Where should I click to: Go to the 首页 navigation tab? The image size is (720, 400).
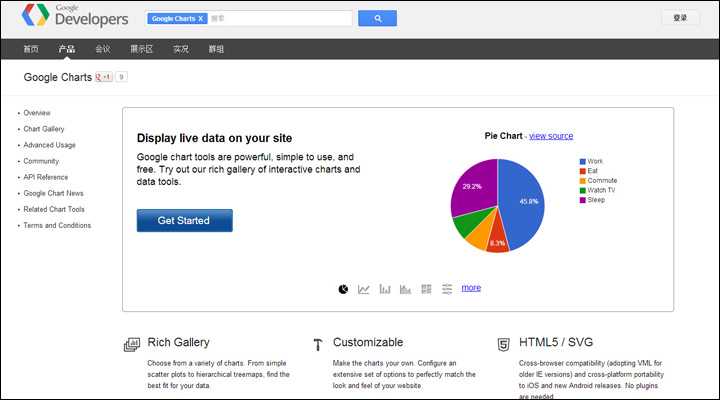point(32,48)
